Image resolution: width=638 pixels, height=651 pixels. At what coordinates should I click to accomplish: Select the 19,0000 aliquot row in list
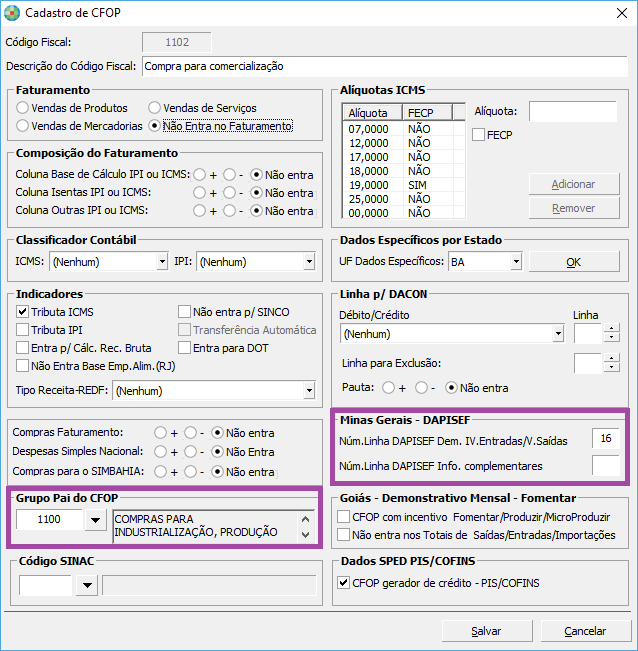[x=372, y=185]
